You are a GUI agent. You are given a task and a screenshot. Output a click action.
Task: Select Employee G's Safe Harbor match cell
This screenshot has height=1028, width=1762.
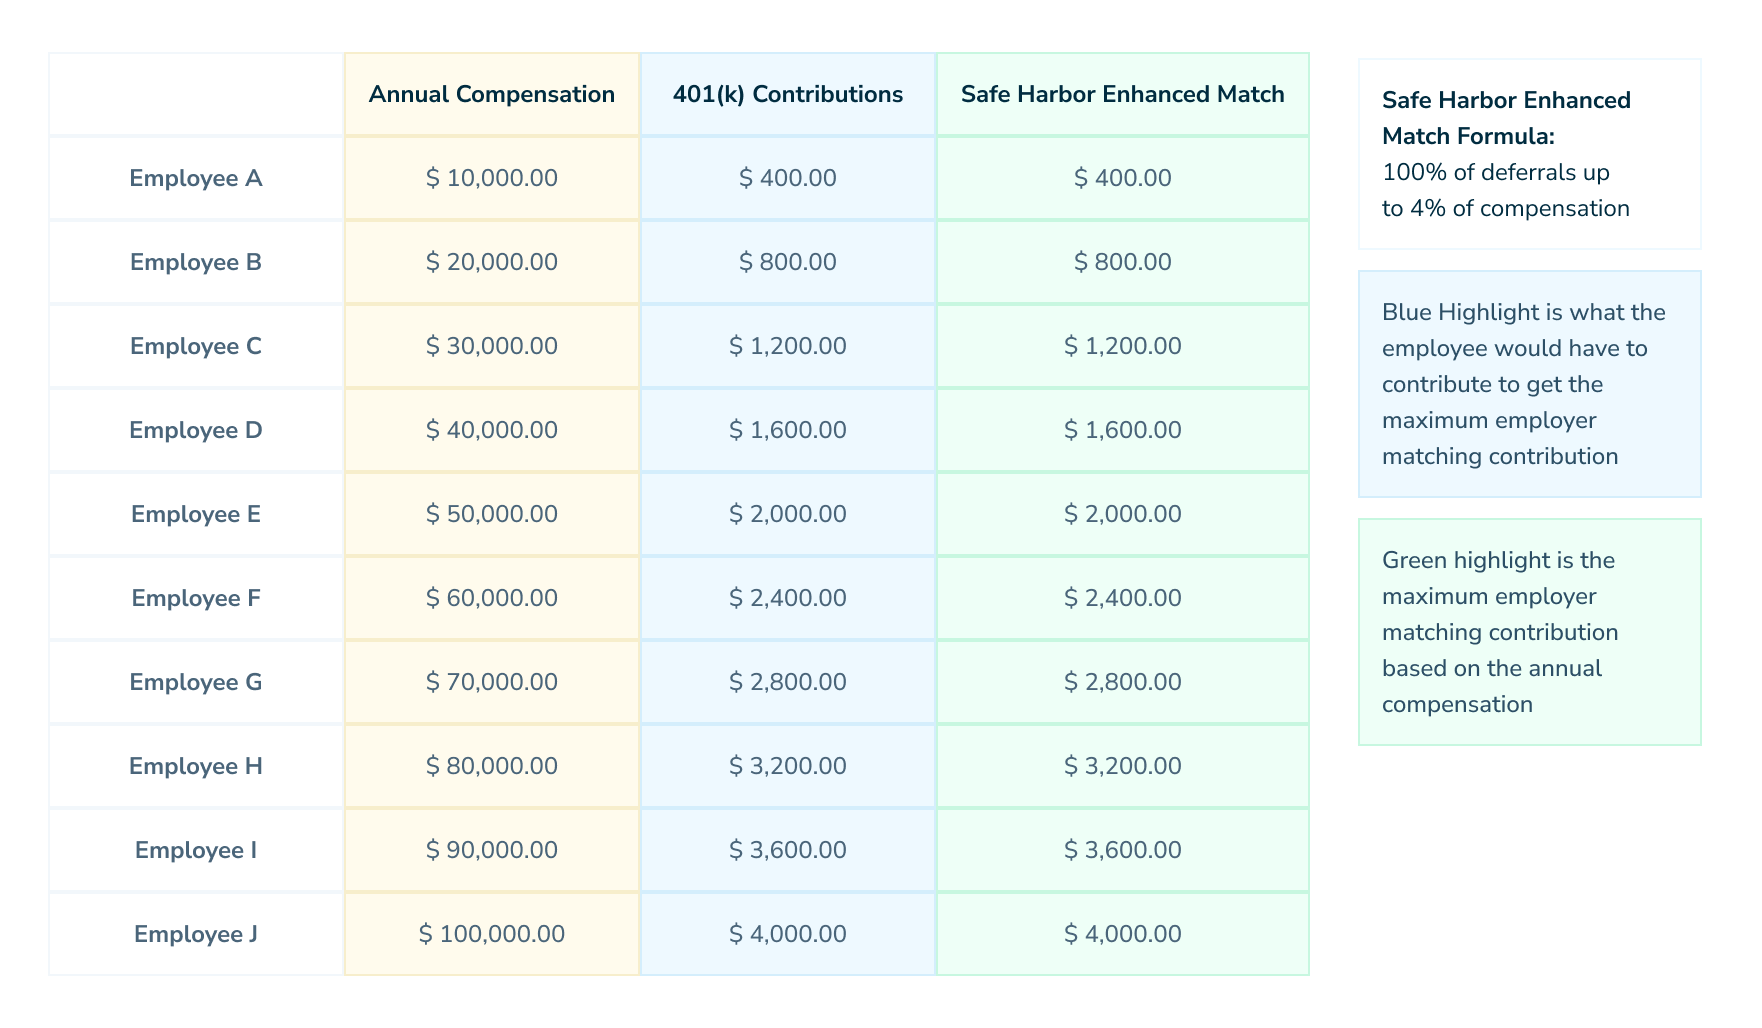tap(1122, 682)
